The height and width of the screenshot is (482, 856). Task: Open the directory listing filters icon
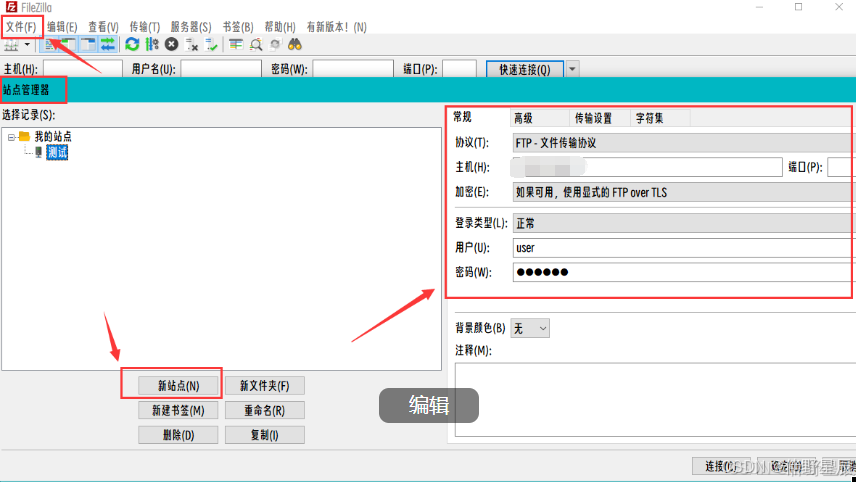pos(236,45)
